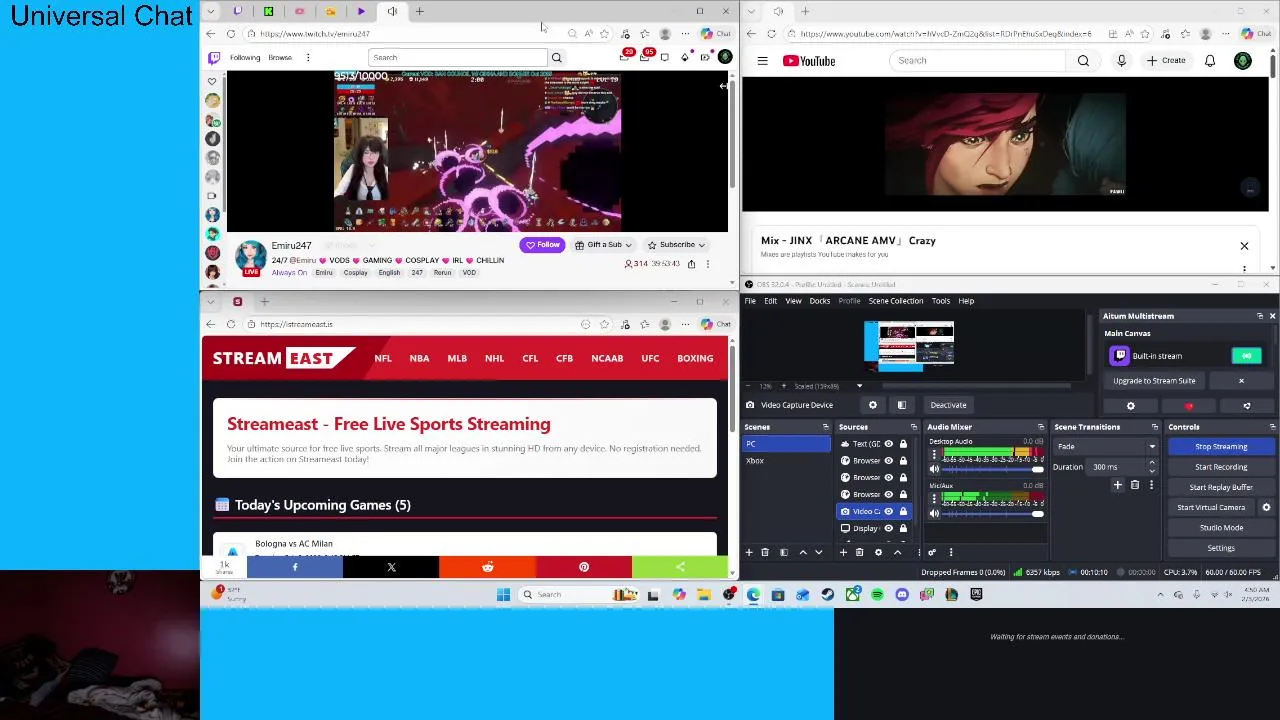The image size is (1280, 720).
Task: Open OBS Tools menu
Action: [941, 301]
